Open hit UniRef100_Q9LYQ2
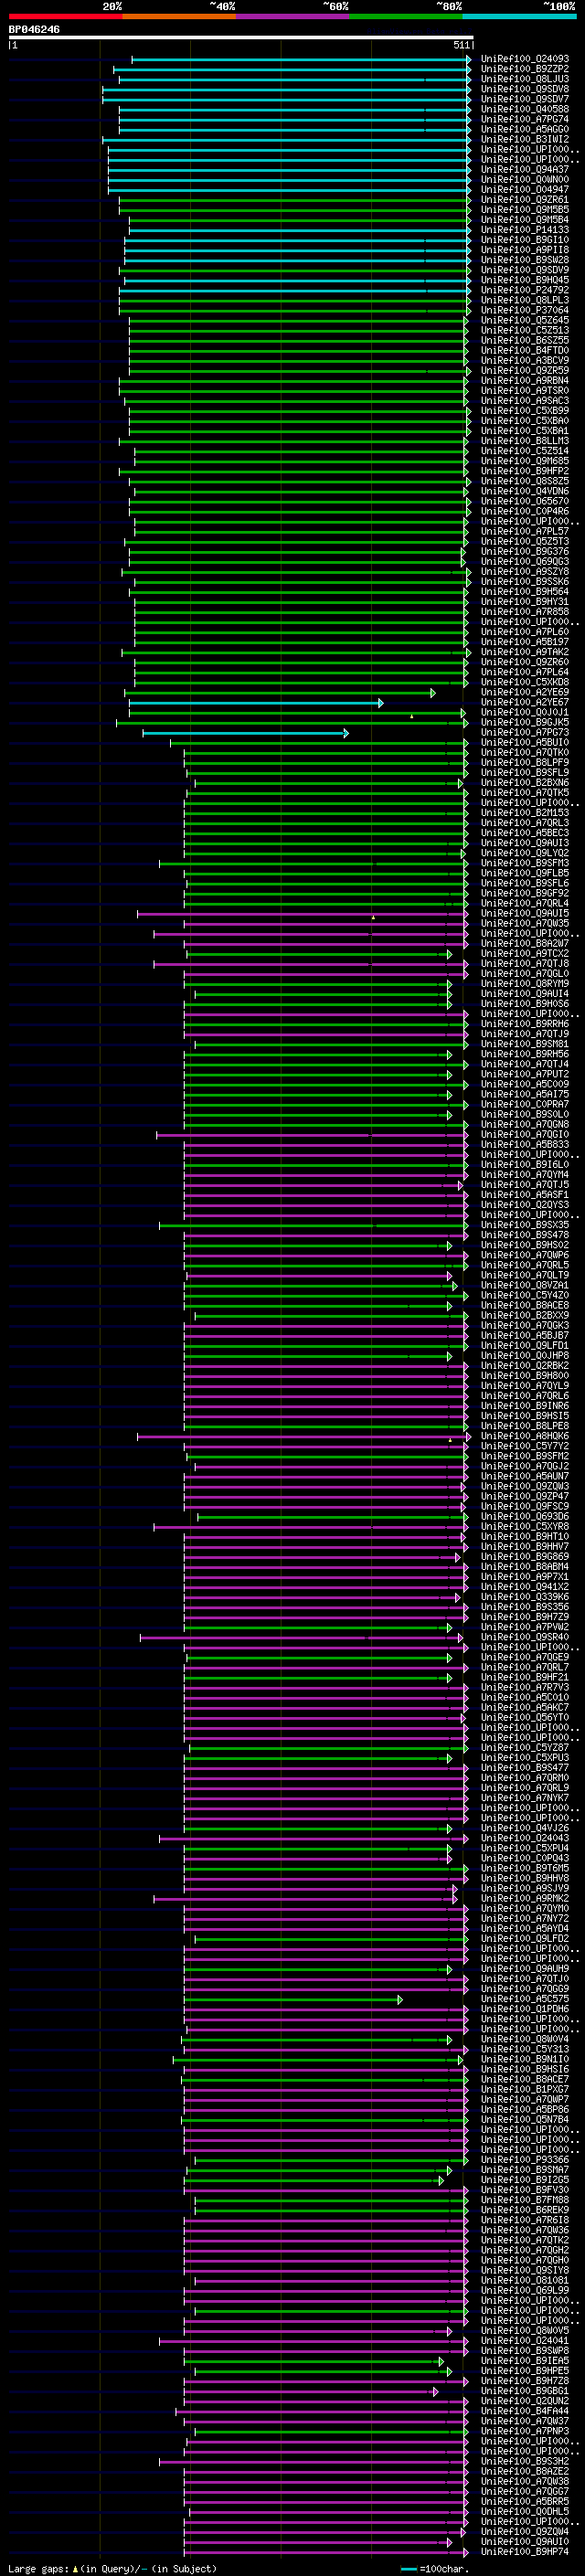This screenshot has width=585, height=2576. click(525, 853)
